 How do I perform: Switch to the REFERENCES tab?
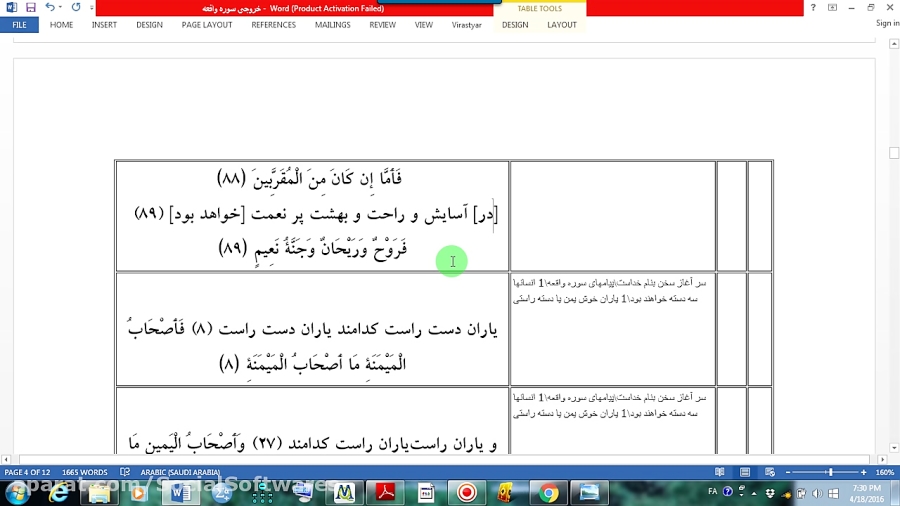[x=273, y=25]
